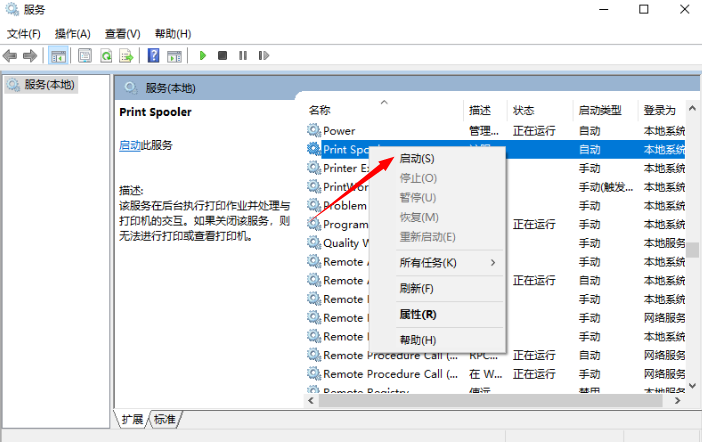Sort by the 登录为 column header
The height and width of the screenshot is (442, 702).
click(661, 110)
